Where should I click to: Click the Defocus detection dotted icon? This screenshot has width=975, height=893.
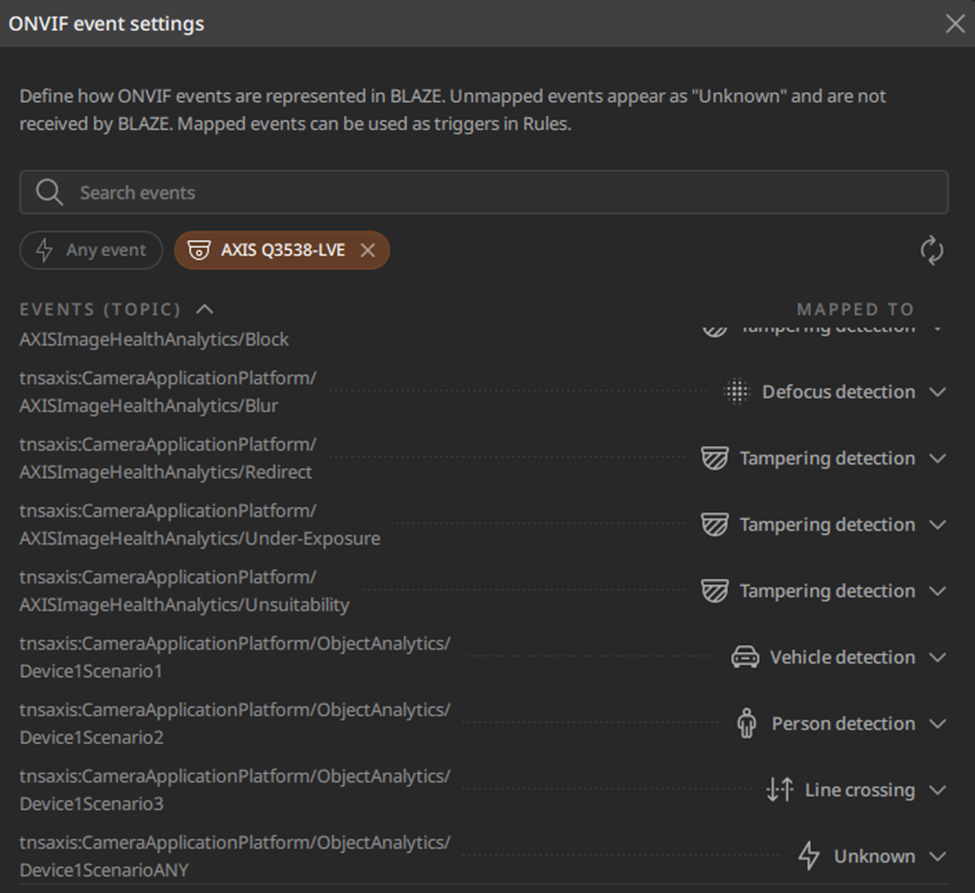(x=737, y=392)
